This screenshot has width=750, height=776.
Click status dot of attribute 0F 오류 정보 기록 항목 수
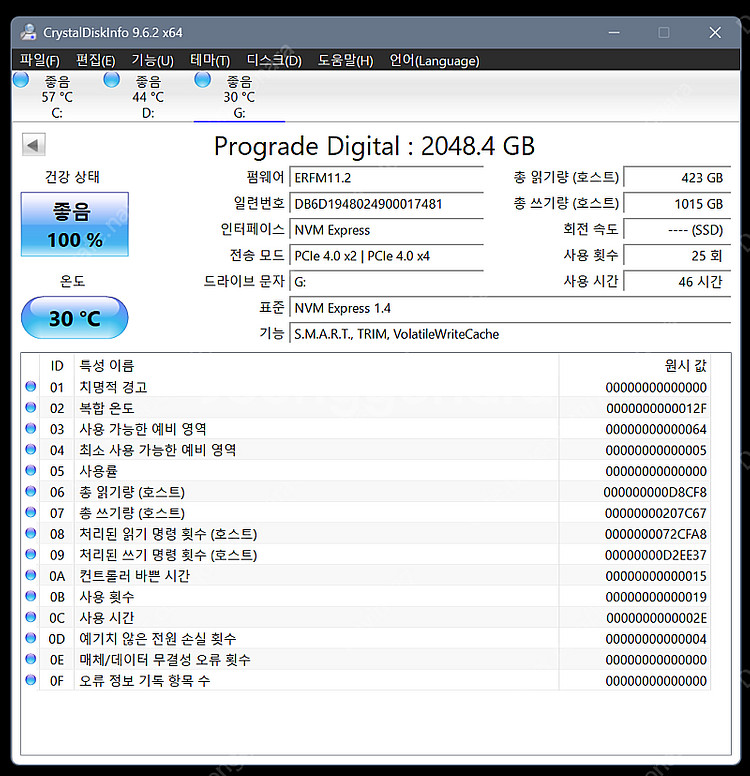(31, 680)
